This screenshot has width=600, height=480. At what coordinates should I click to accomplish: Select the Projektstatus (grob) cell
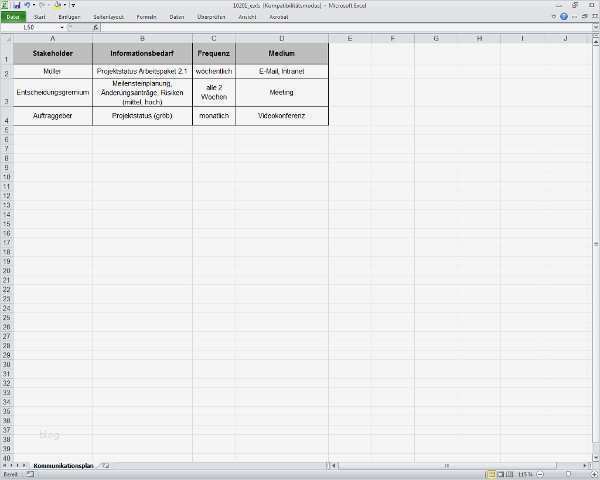tap(142, 116)
